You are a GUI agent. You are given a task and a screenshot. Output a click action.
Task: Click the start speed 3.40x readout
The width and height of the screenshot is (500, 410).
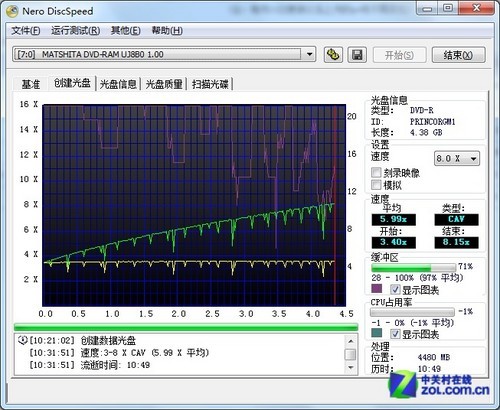[394, 242]
